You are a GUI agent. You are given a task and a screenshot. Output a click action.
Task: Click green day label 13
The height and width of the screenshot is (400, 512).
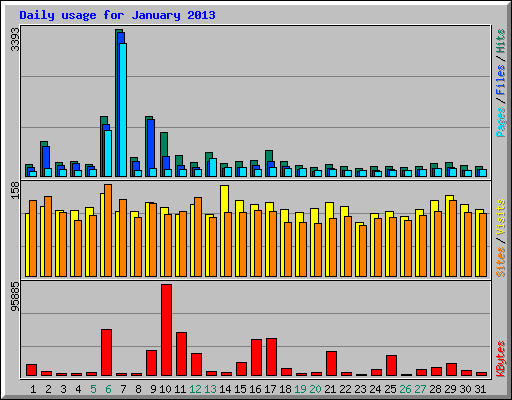point(210,389)
